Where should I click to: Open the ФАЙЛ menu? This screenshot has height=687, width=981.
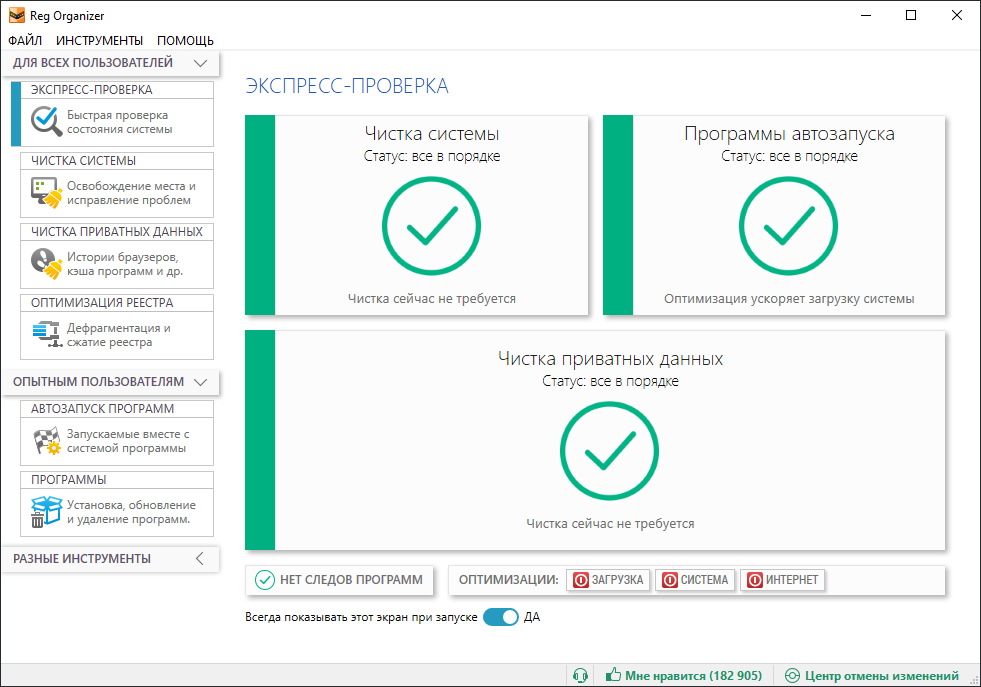tap(25, 41)
